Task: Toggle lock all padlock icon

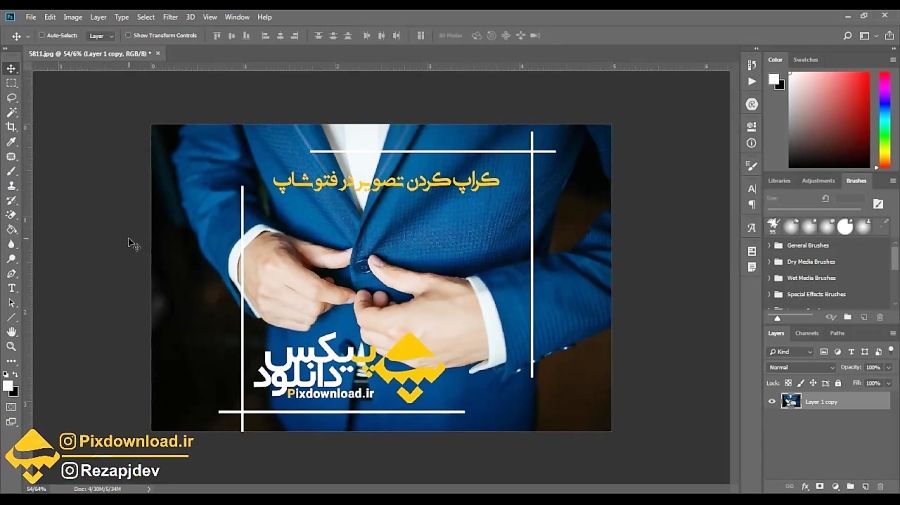Action: (838, 383)
